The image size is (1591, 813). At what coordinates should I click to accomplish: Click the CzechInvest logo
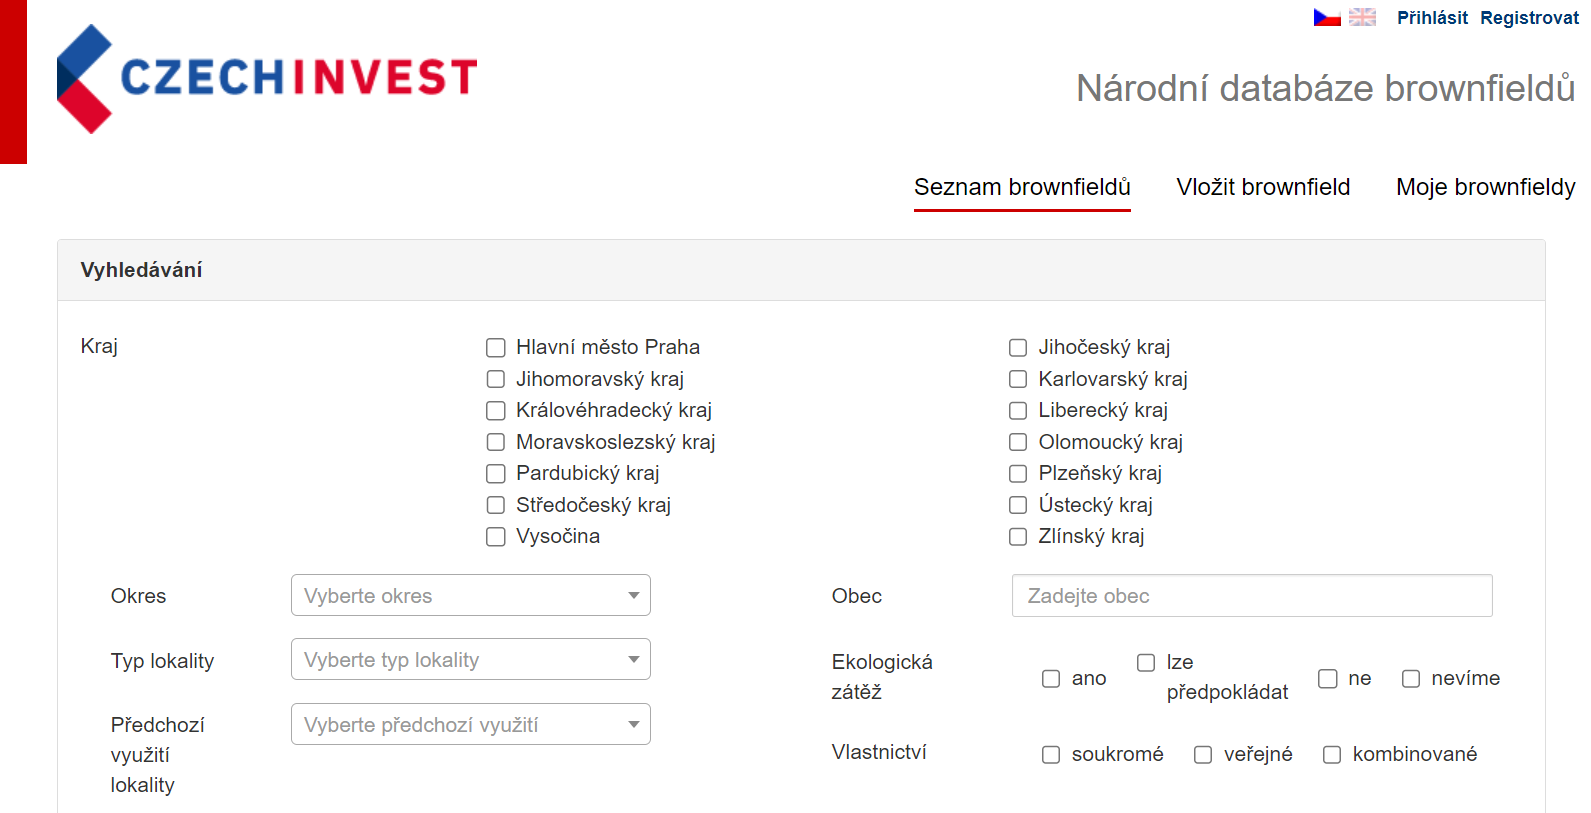pos(267,78)
